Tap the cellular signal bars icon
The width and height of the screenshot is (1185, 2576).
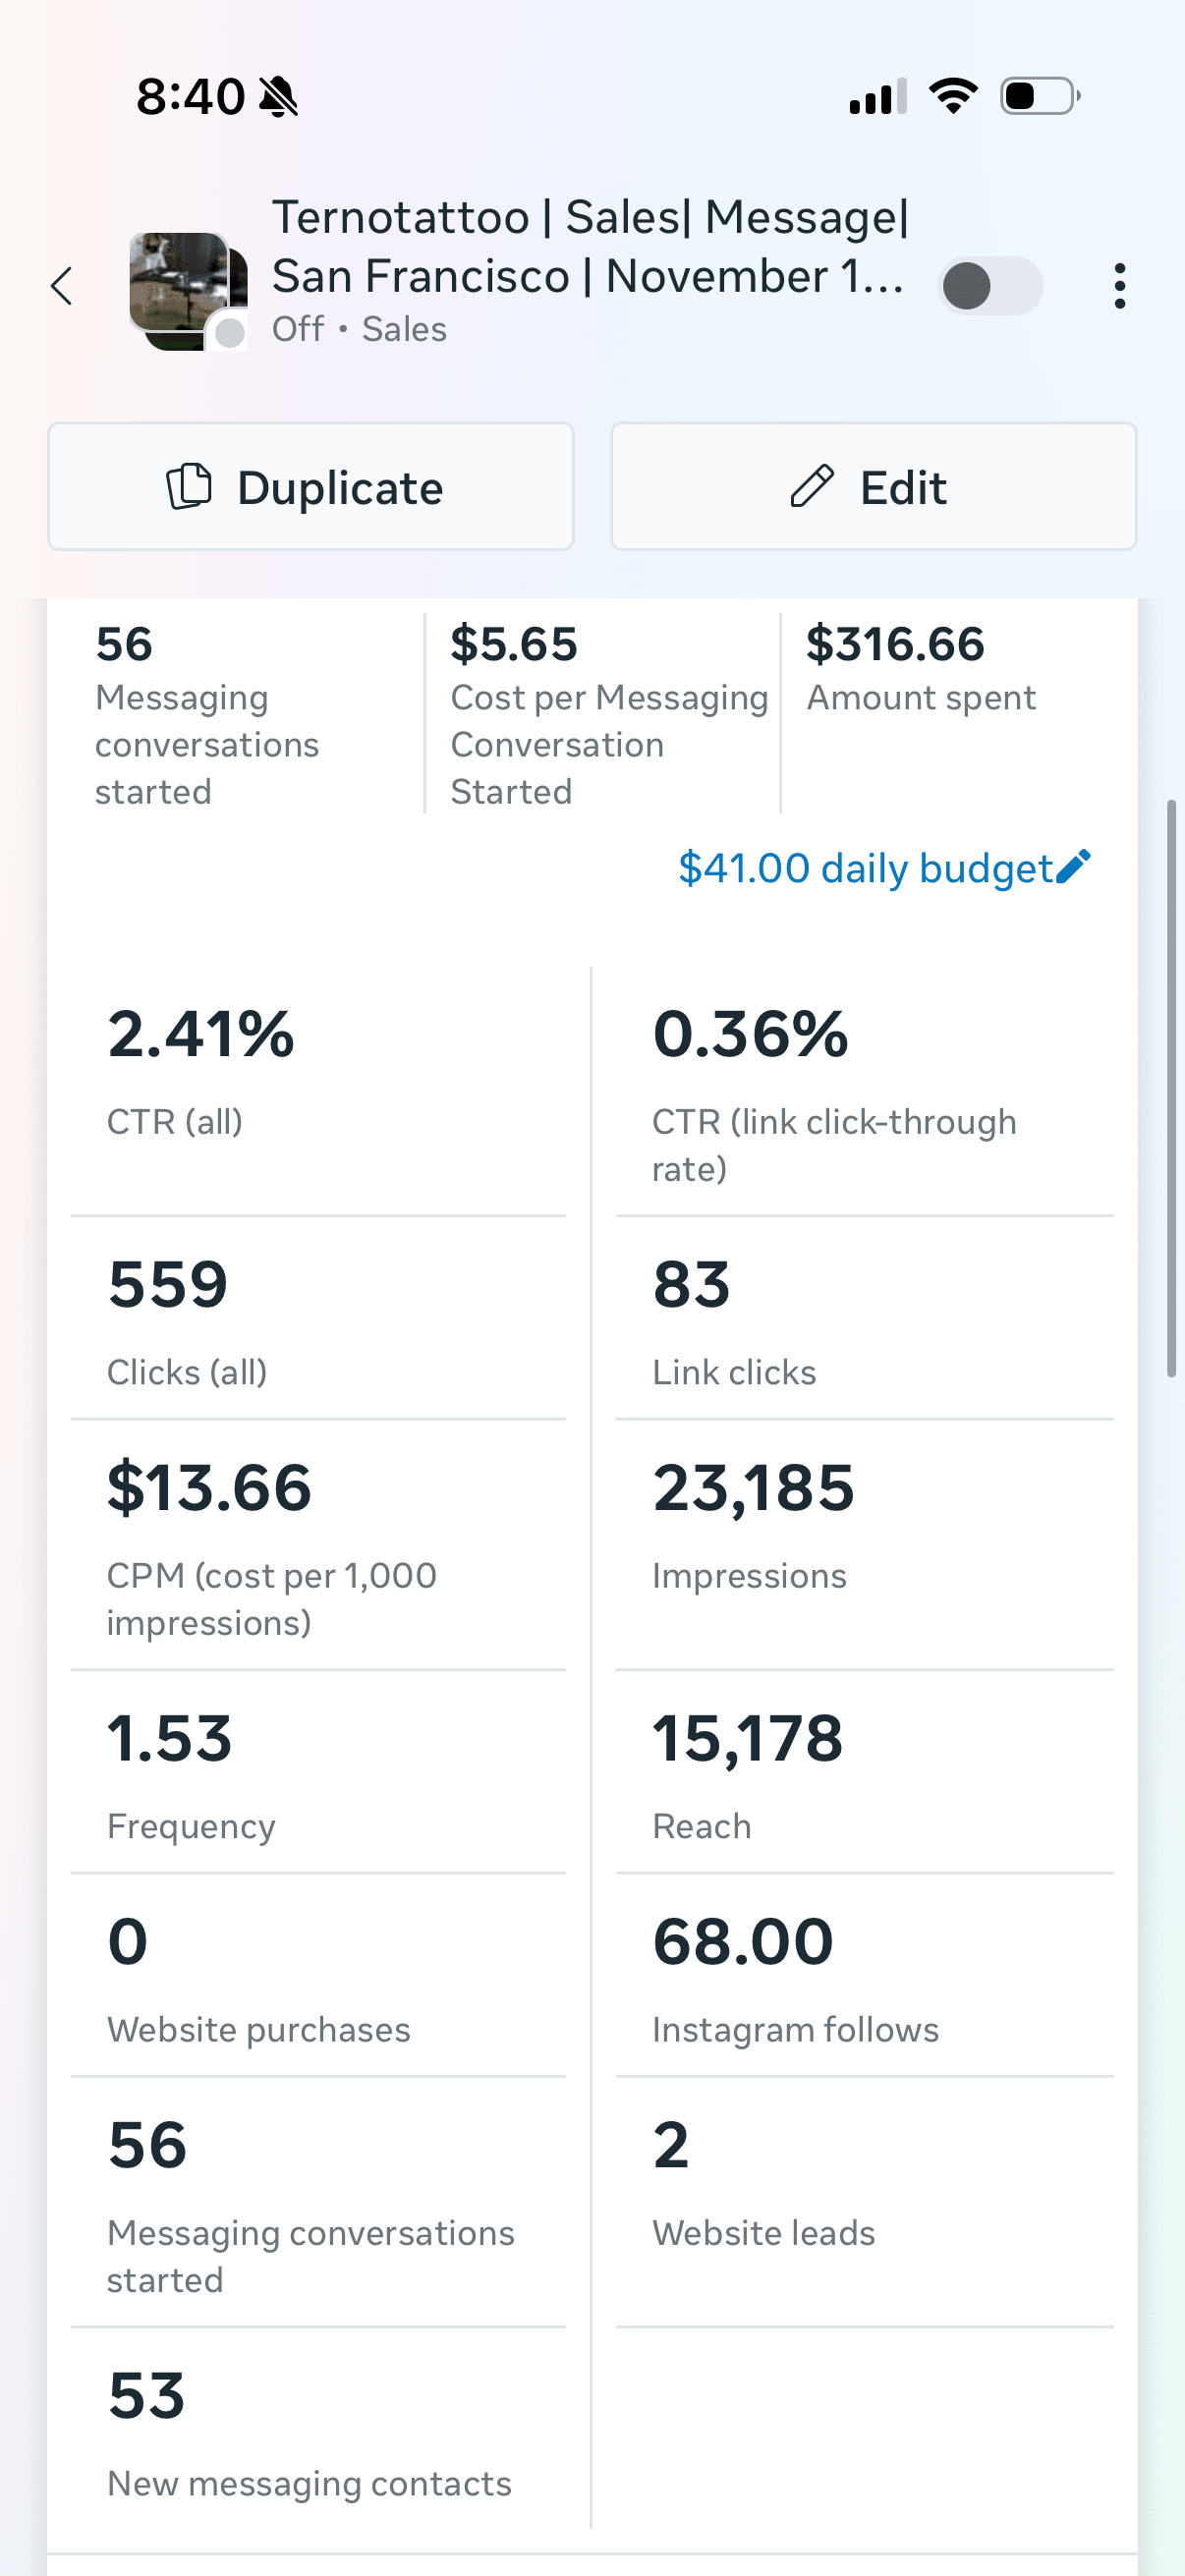click(x=876, y=95)
